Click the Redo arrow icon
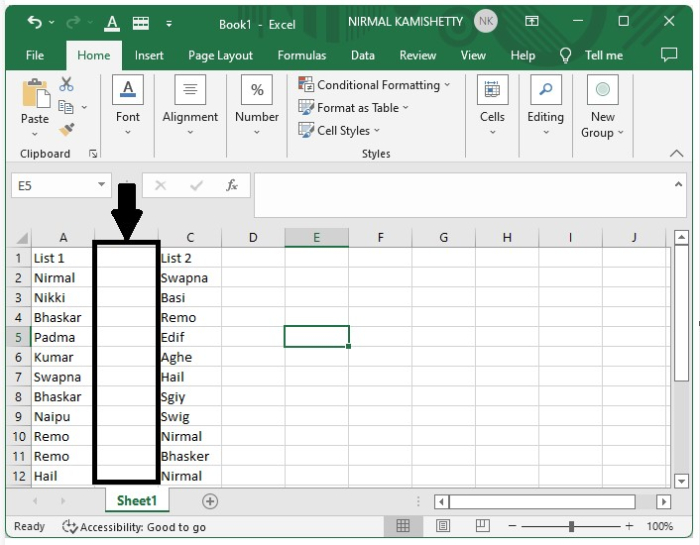Screen dimensions: 700x545 pos(73,22)
